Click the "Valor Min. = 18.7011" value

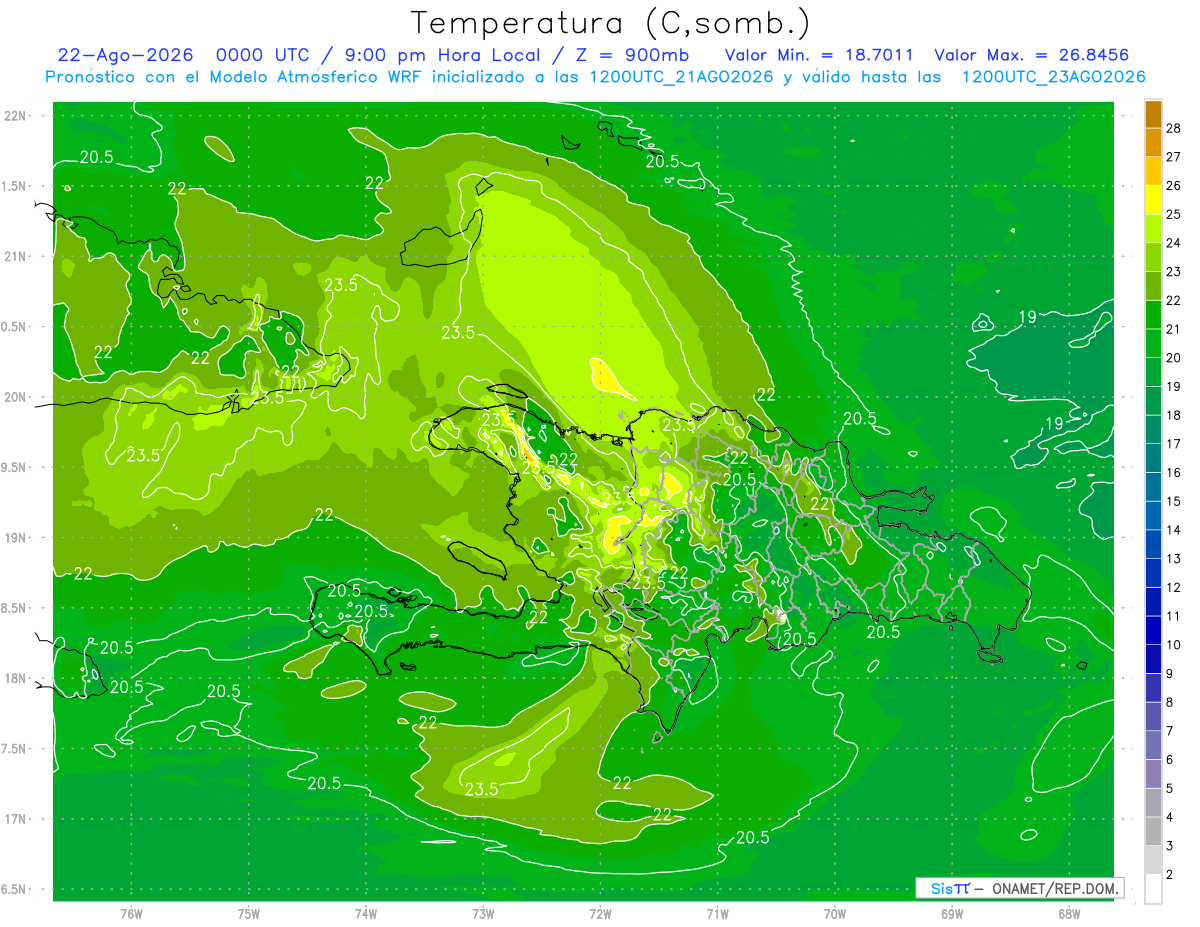click(x=818, y=55)
